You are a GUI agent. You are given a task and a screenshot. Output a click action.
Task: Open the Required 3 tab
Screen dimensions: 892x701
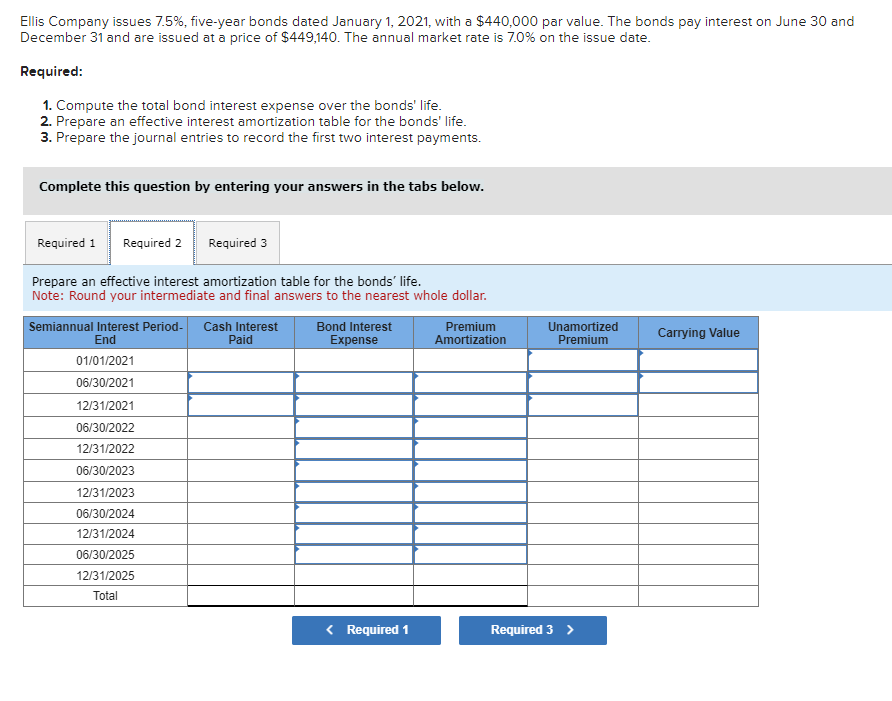[238, 243]
